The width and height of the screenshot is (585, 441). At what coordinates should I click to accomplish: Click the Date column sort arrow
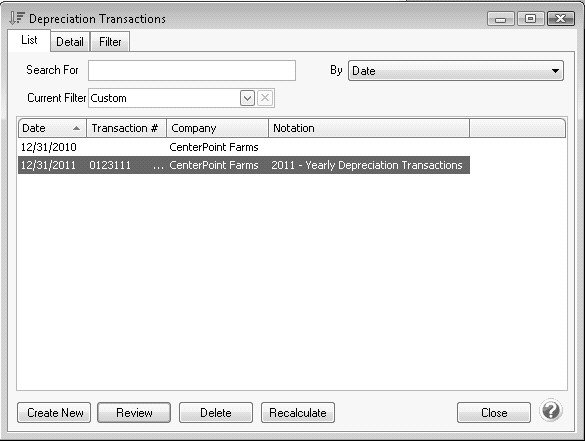point(76,128)
